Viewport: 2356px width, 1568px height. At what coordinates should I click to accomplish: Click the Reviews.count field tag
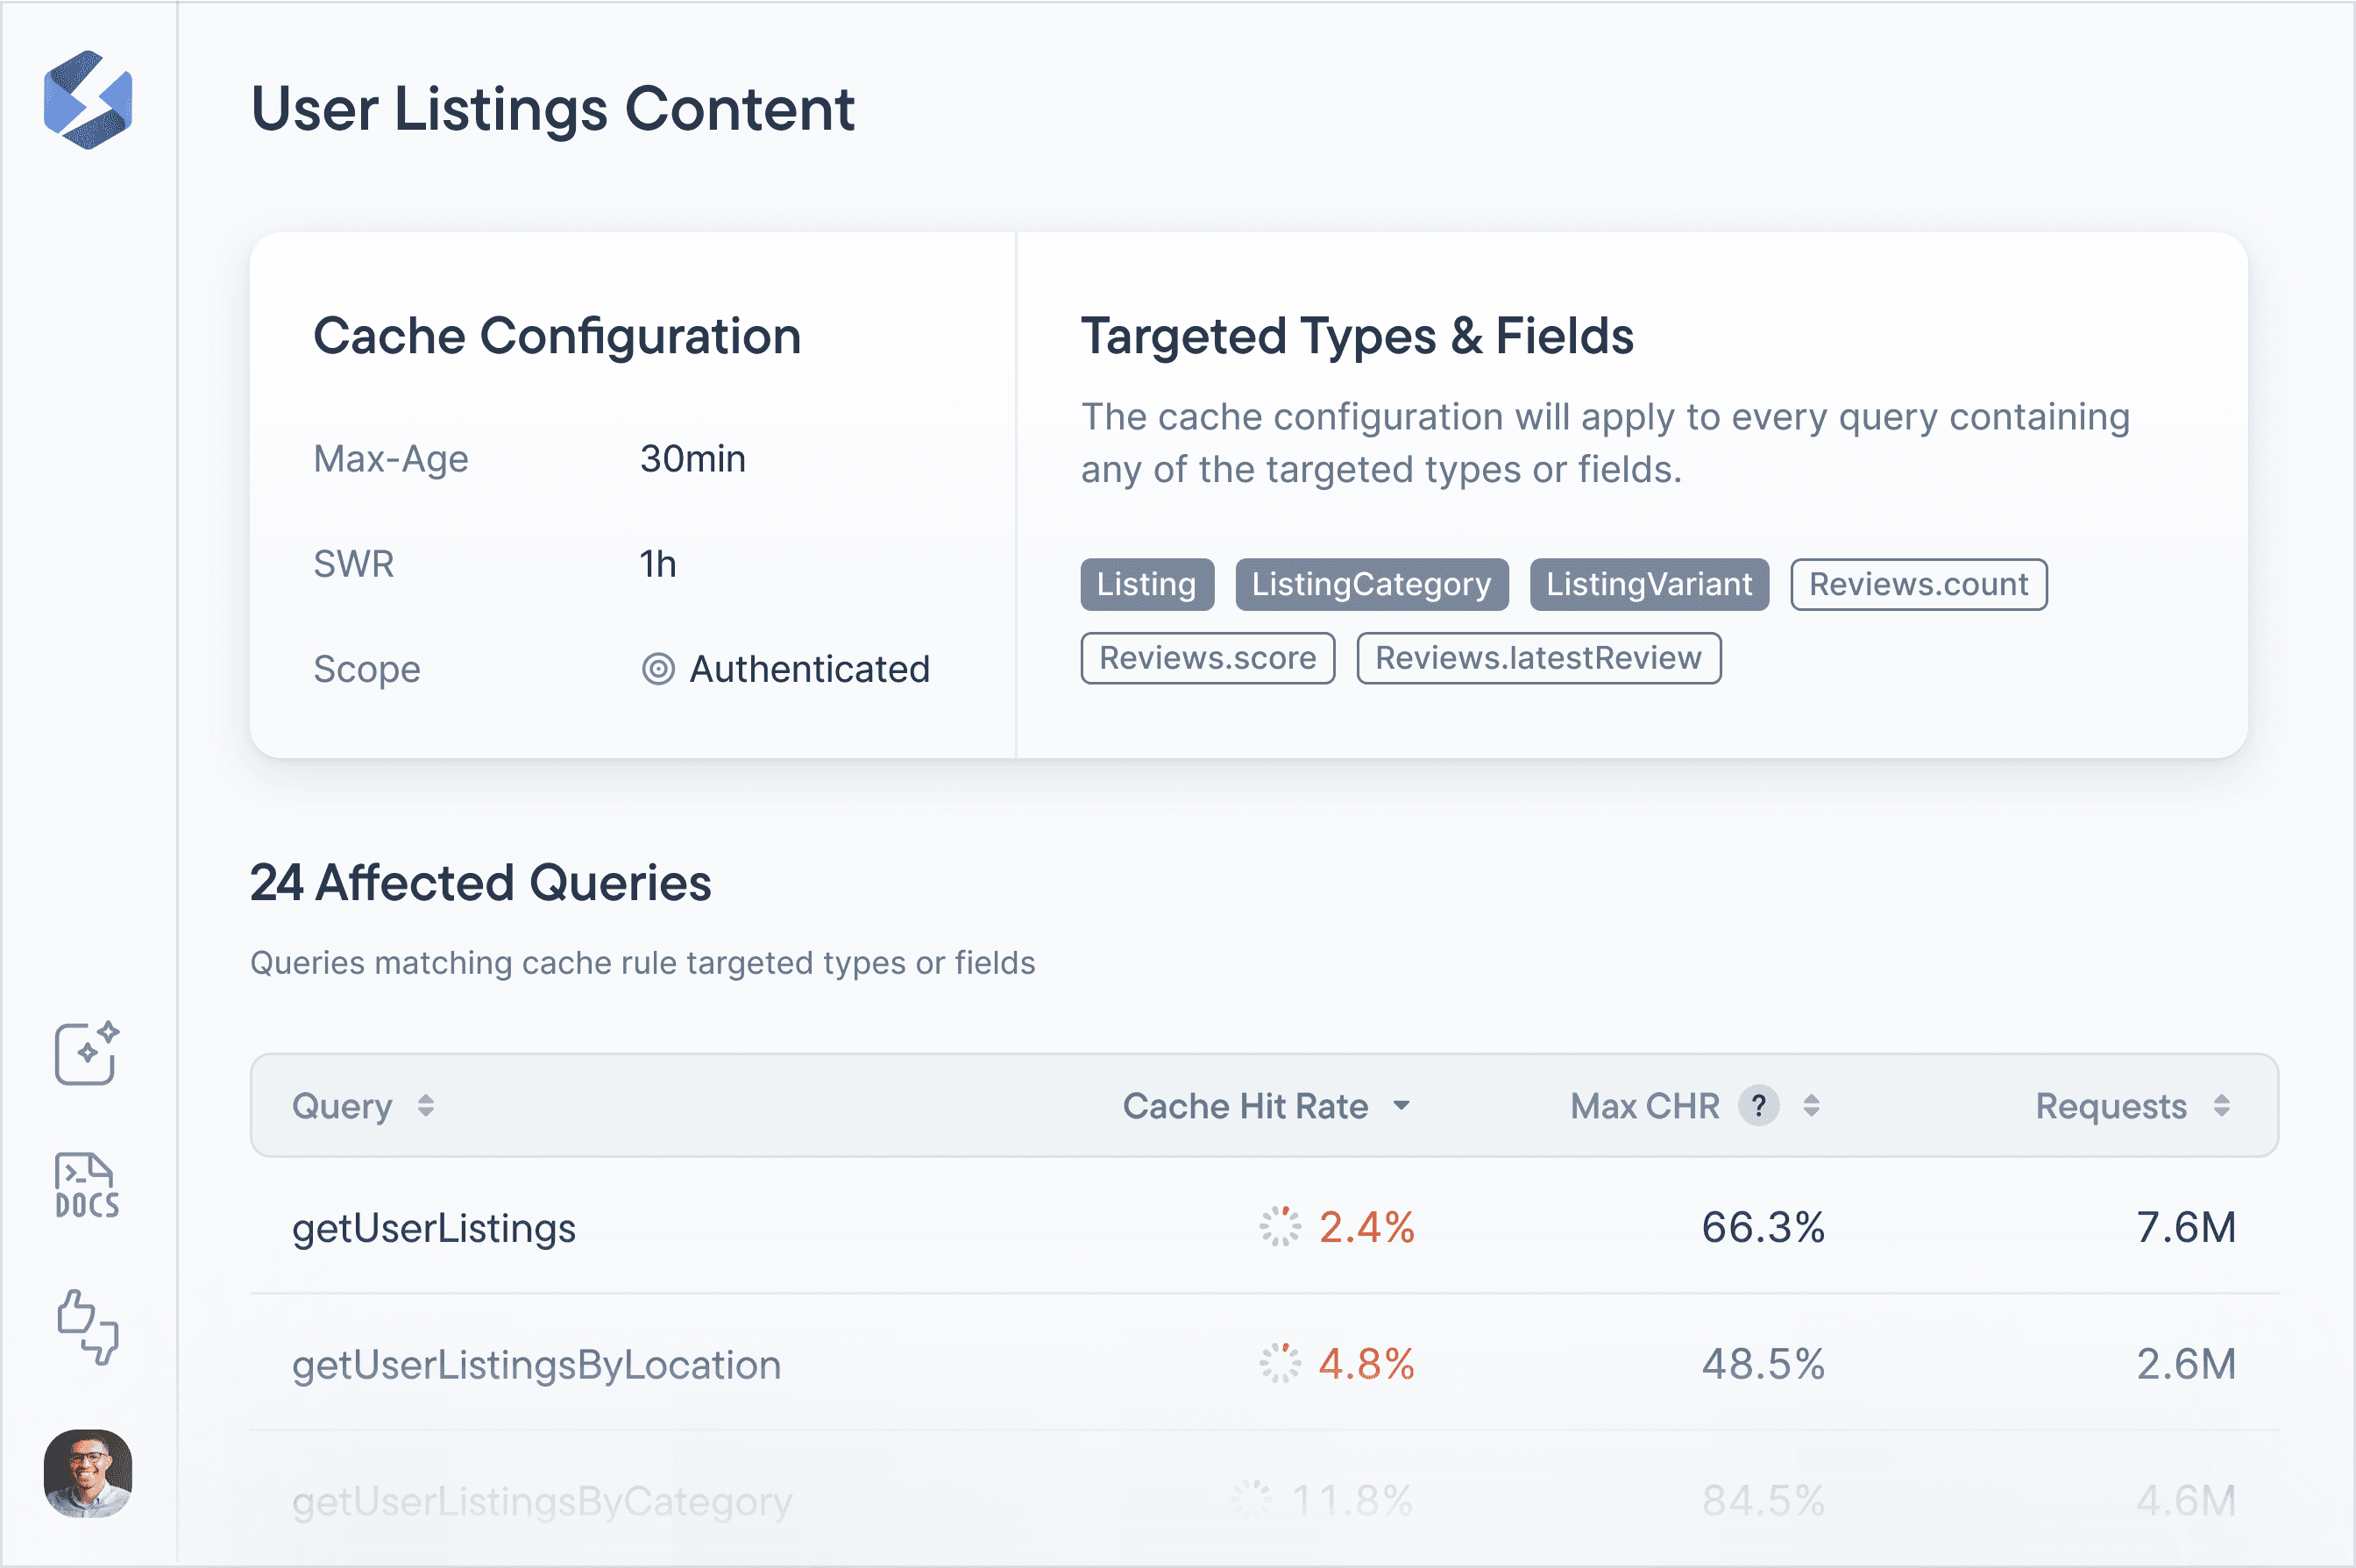1918,584
